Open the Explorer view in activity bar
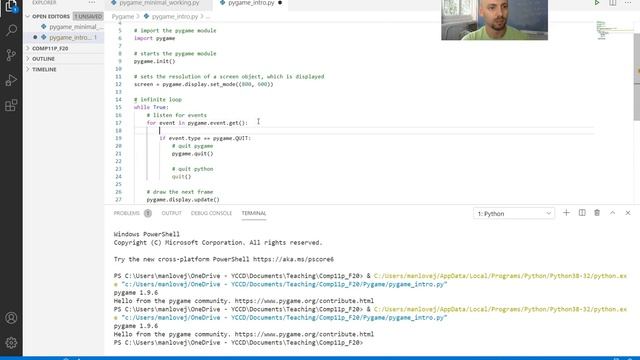The height and width of the screenshot is (360, 640). [11, 6]
